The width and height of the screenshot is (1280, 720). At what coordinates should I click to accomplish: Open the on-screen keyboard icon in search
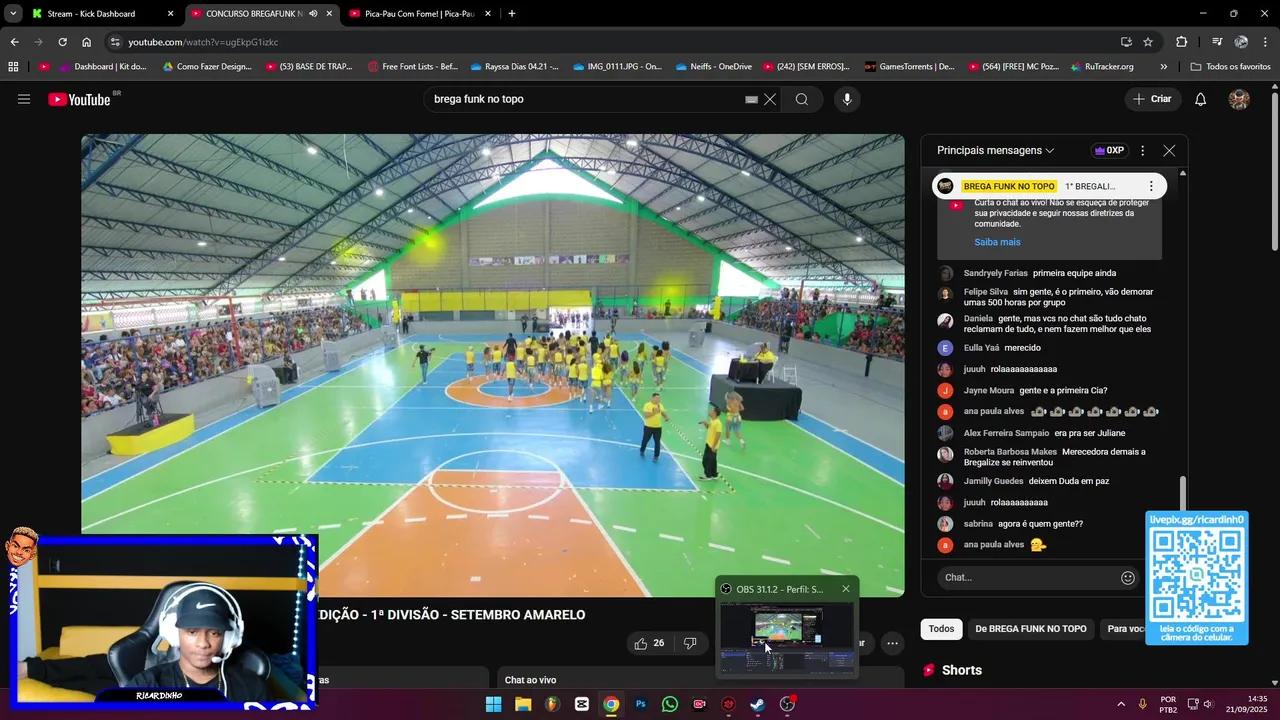pos(751,99)
